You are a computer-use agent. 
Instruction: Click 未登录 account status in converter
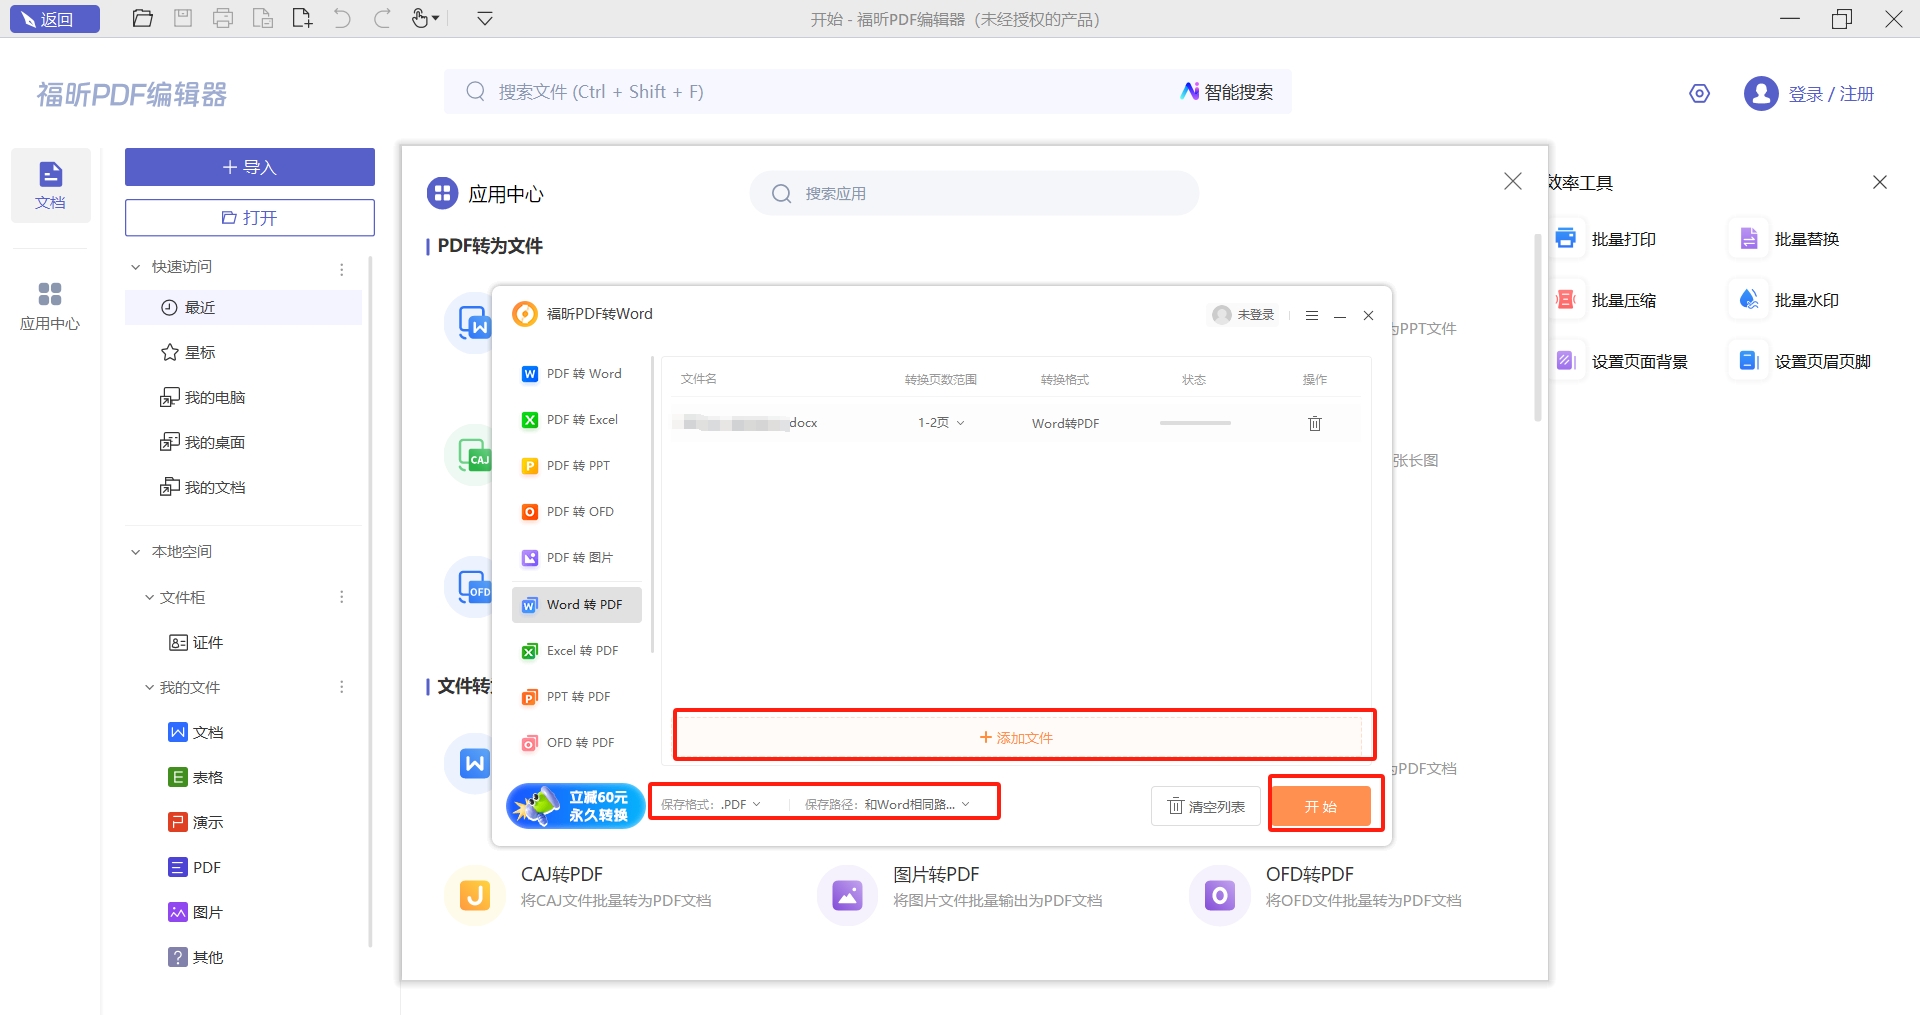coord(1245,315)
